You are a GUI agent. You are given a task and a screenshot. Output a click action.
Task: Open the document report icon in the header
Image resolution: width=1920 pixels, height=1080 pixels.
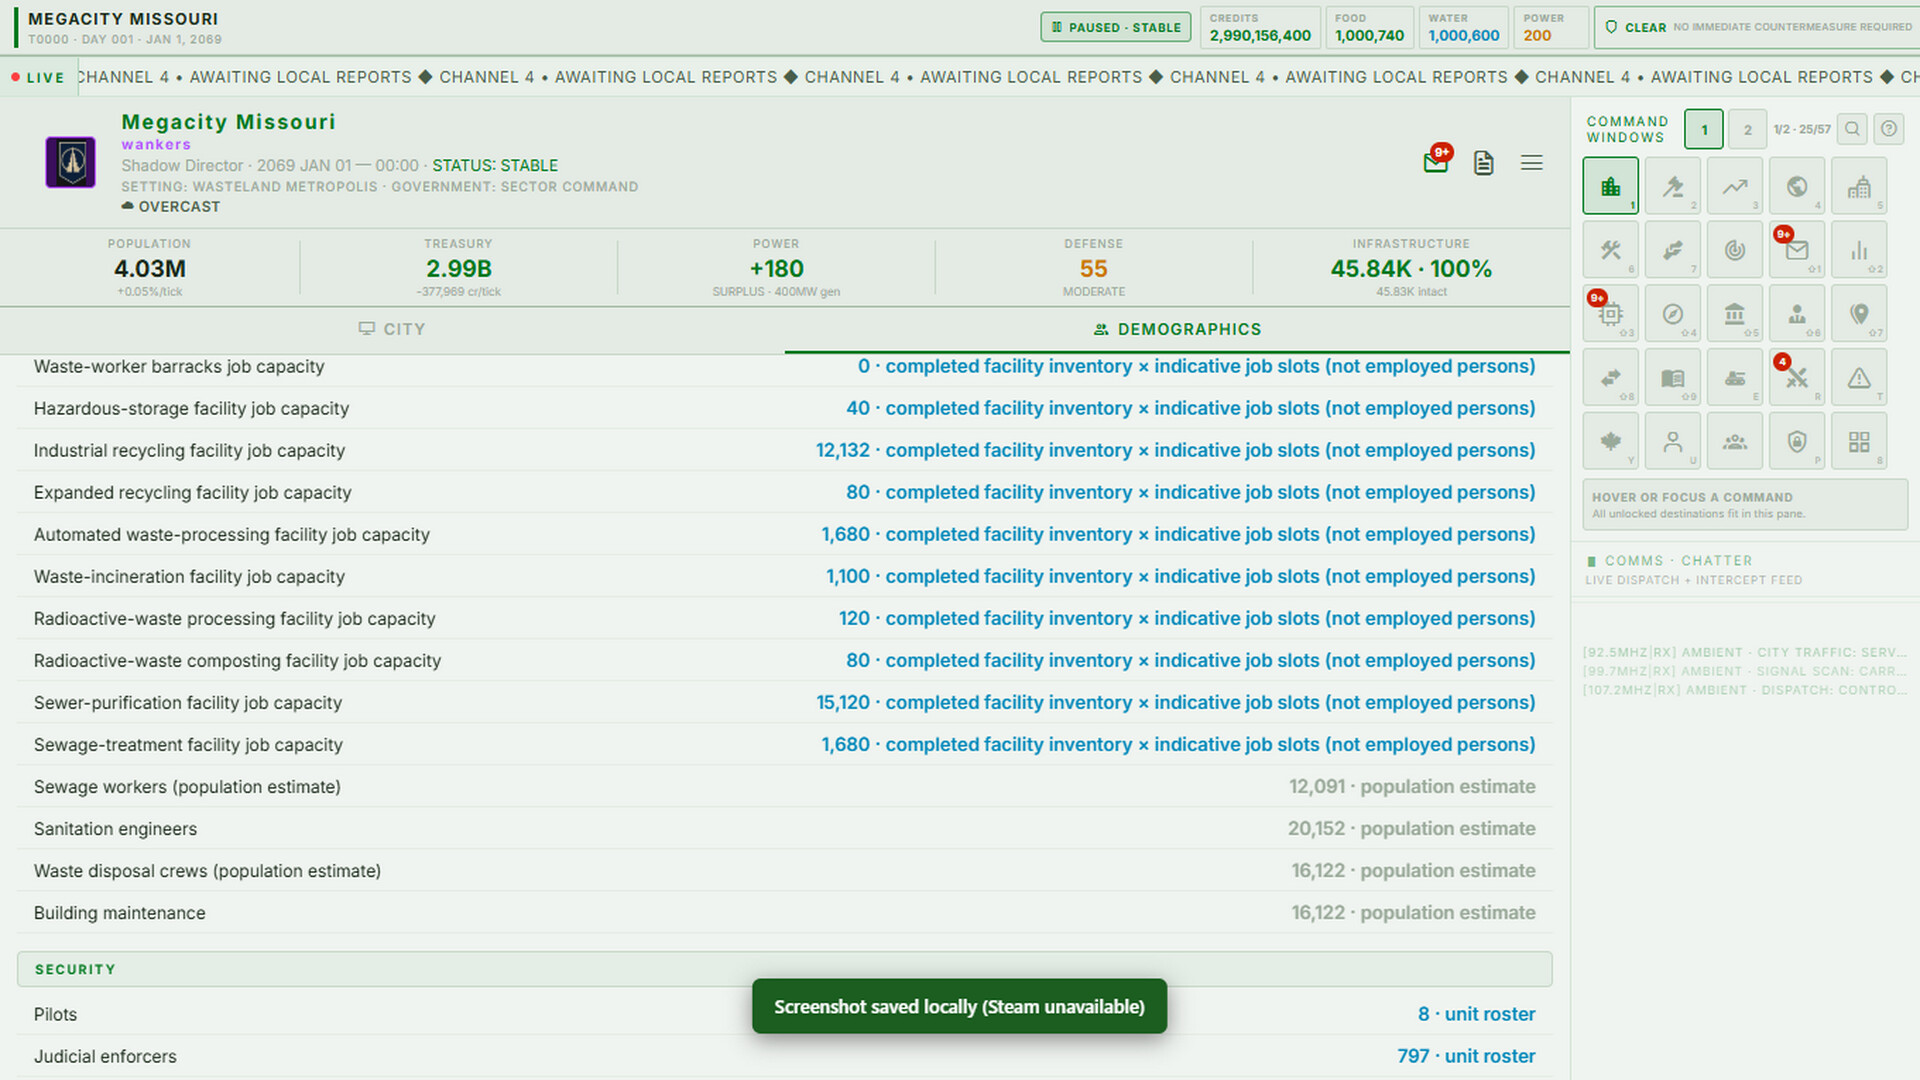pyautogui.click(x=1483, y=162)
